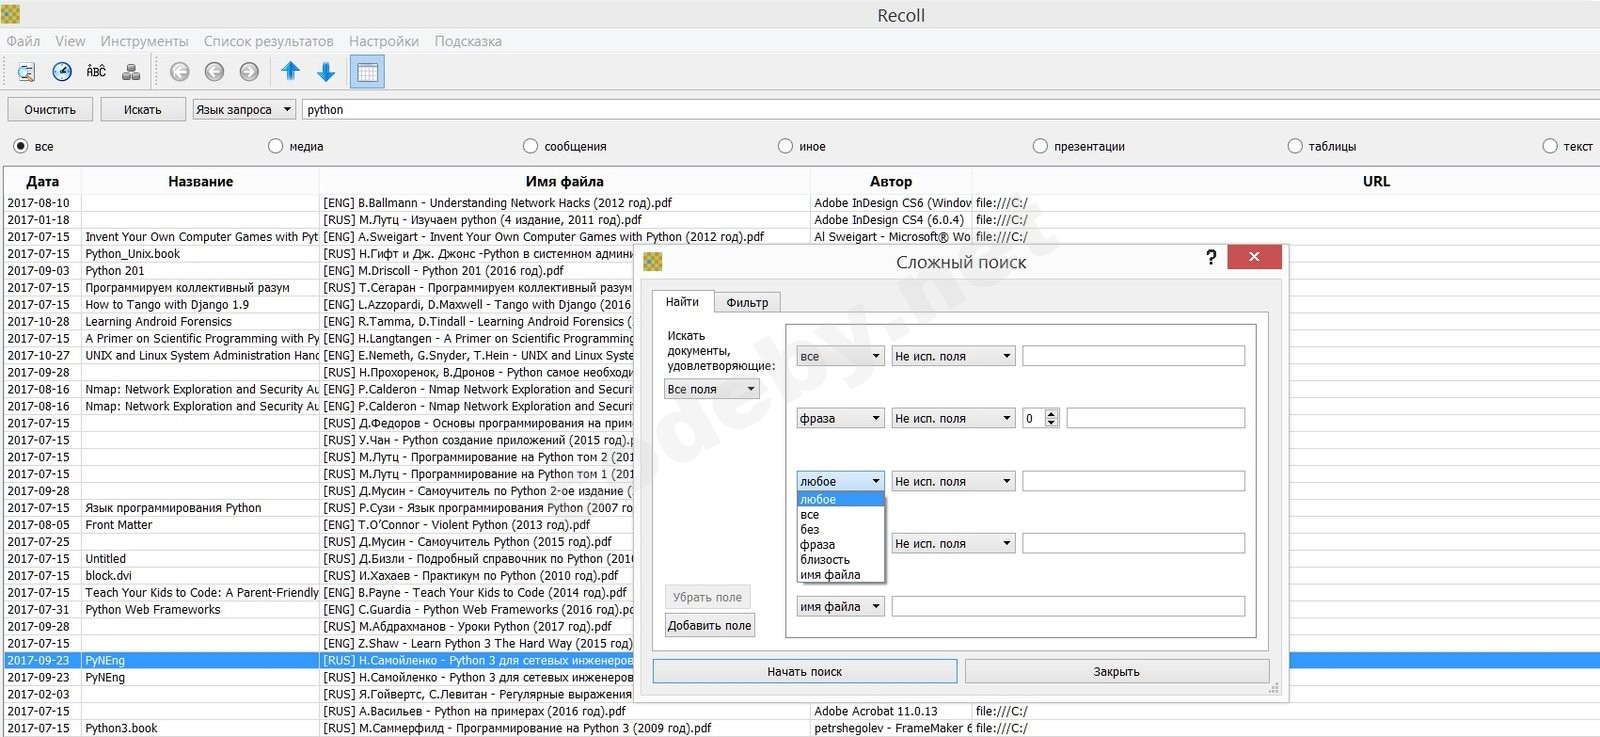Viewport: 1600px width, 737px height.
Task: Open the "Инструменты" menu
Action: (x=144, y=41)
